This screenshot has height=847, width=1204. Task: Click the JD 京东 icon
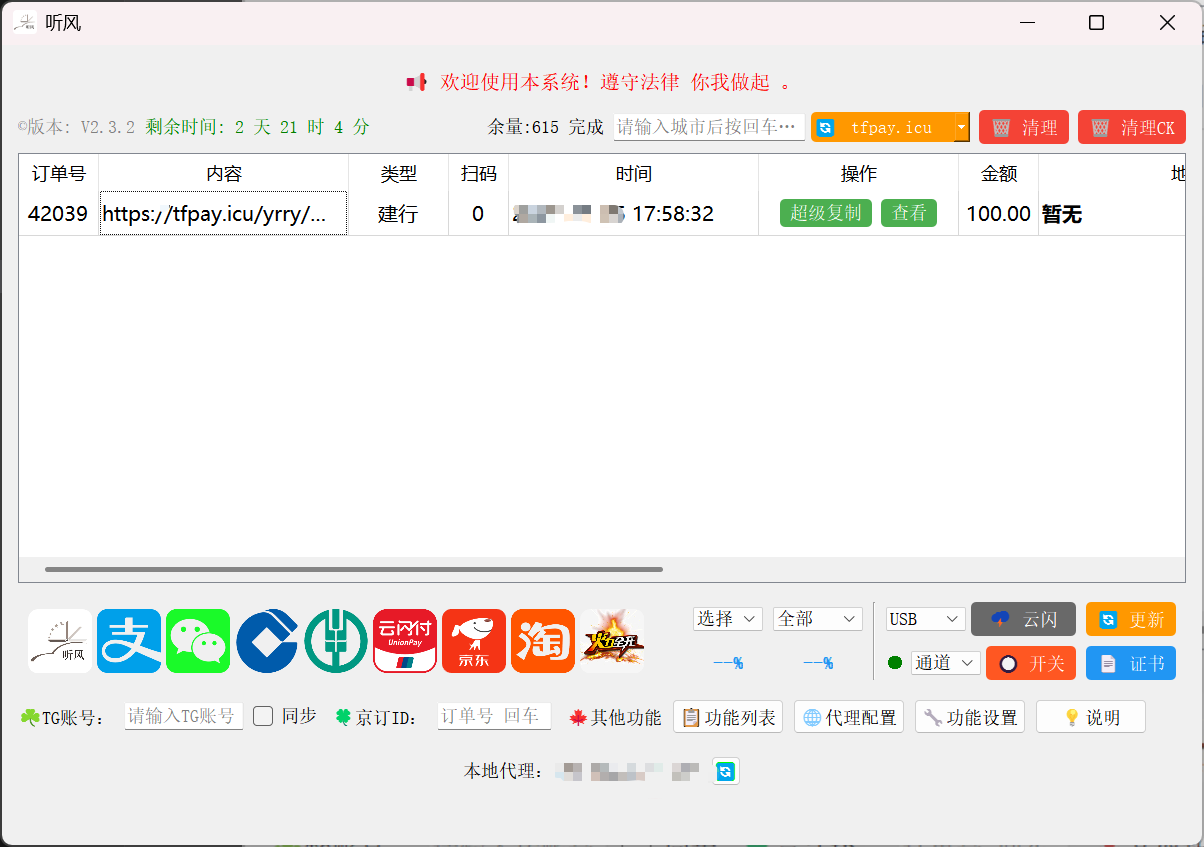pos(474,641)
